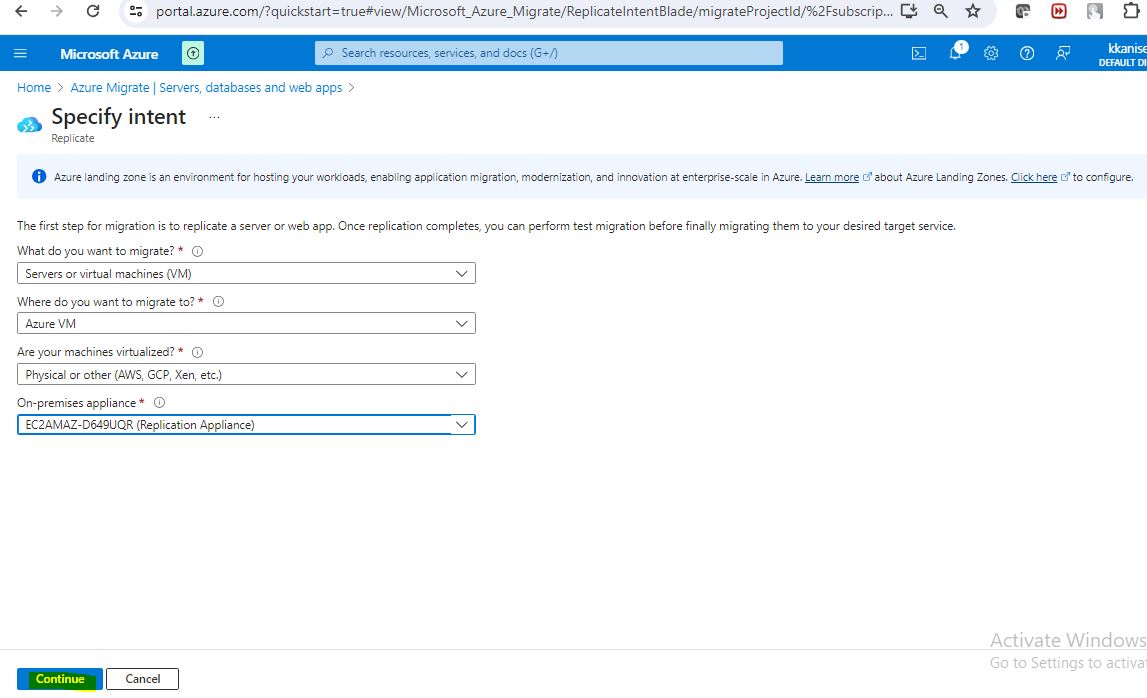Open the Azure portal hamburger menu

pos(21,54)
